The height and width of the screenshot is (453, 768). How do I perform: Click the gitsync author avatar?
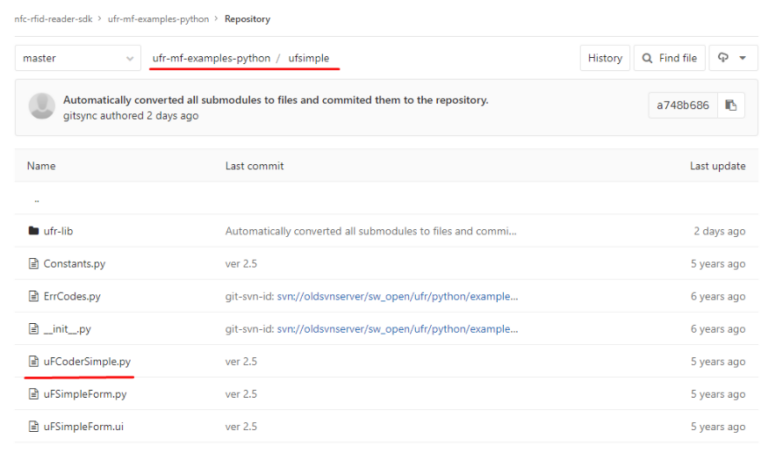tap(42, 105)
